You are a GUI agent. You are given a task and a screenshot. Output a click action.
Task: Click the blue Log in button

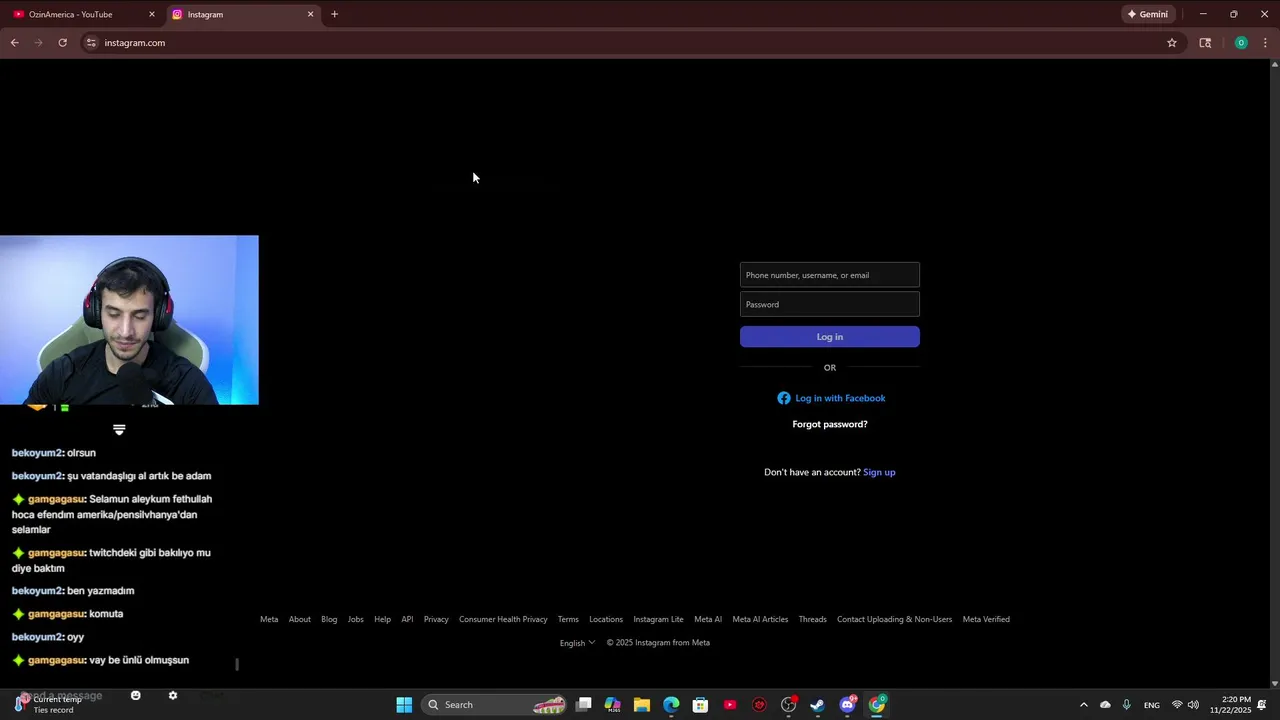(830, 337)
